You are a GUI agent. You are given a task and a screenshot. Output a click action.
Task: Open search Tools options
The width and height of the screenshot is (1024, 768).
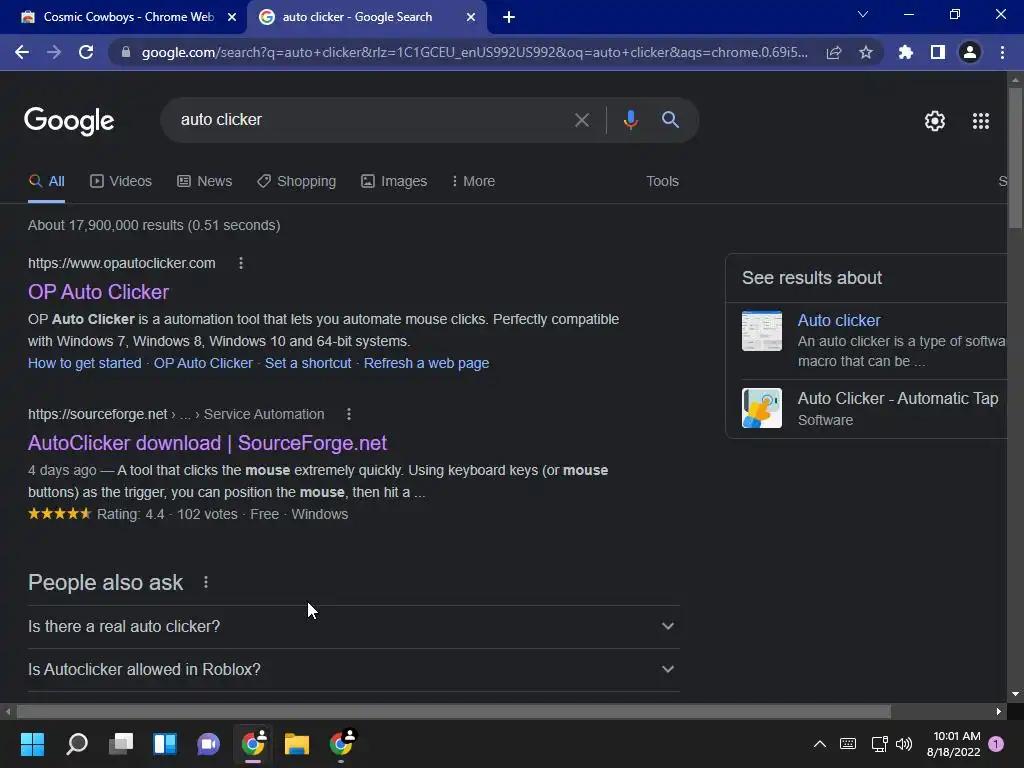(x=662, y=182)
